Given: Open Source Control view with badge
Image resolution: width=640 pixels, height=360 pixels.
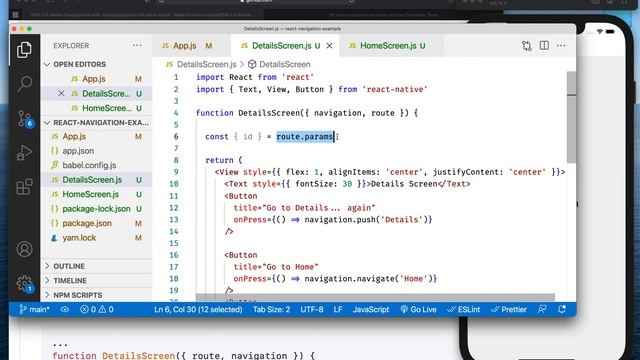Looking at the screenshot, I should pos(24,119).
